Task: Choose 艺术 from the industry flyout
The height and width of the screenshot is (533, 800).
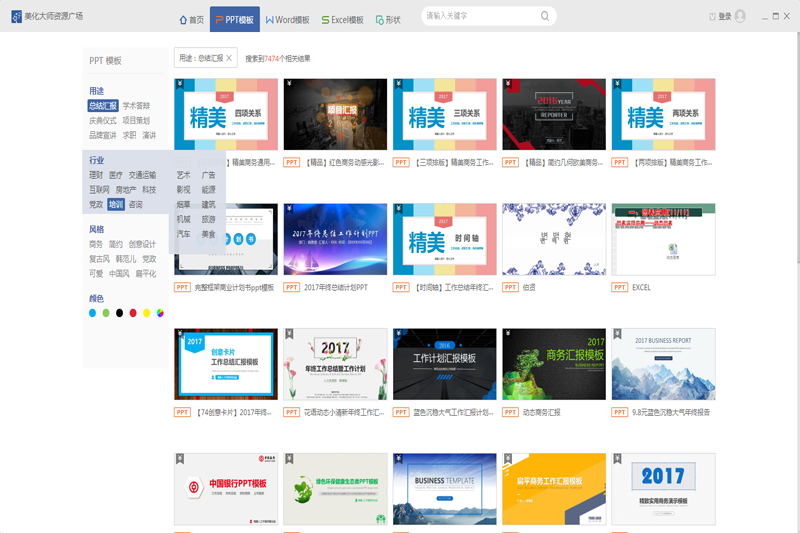Action: (x=183, y=175)
